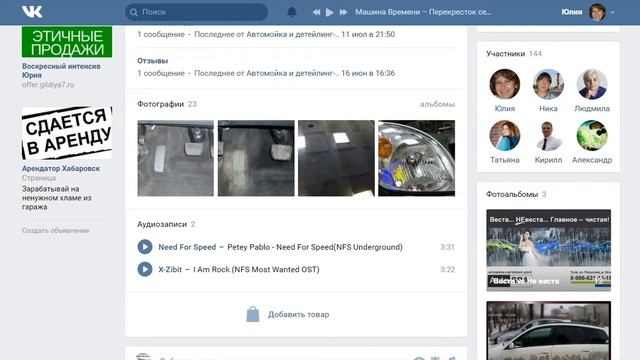Screen dimensions: 640x360
Task: Open the Аудиозаписи section header
Action: [x=162, y=224]
